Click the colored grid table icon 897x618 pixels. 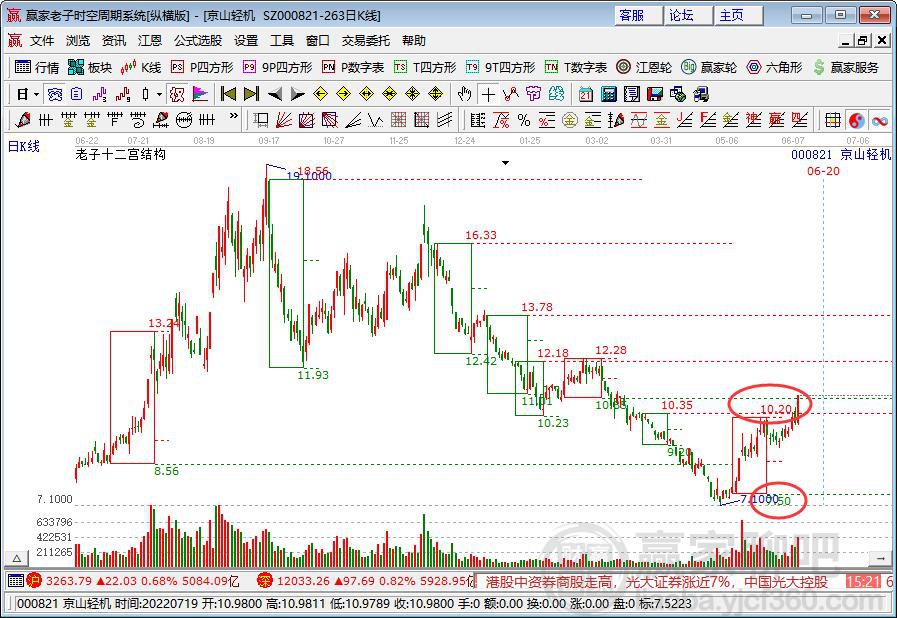pyautogui.click(x=833, y=120)
